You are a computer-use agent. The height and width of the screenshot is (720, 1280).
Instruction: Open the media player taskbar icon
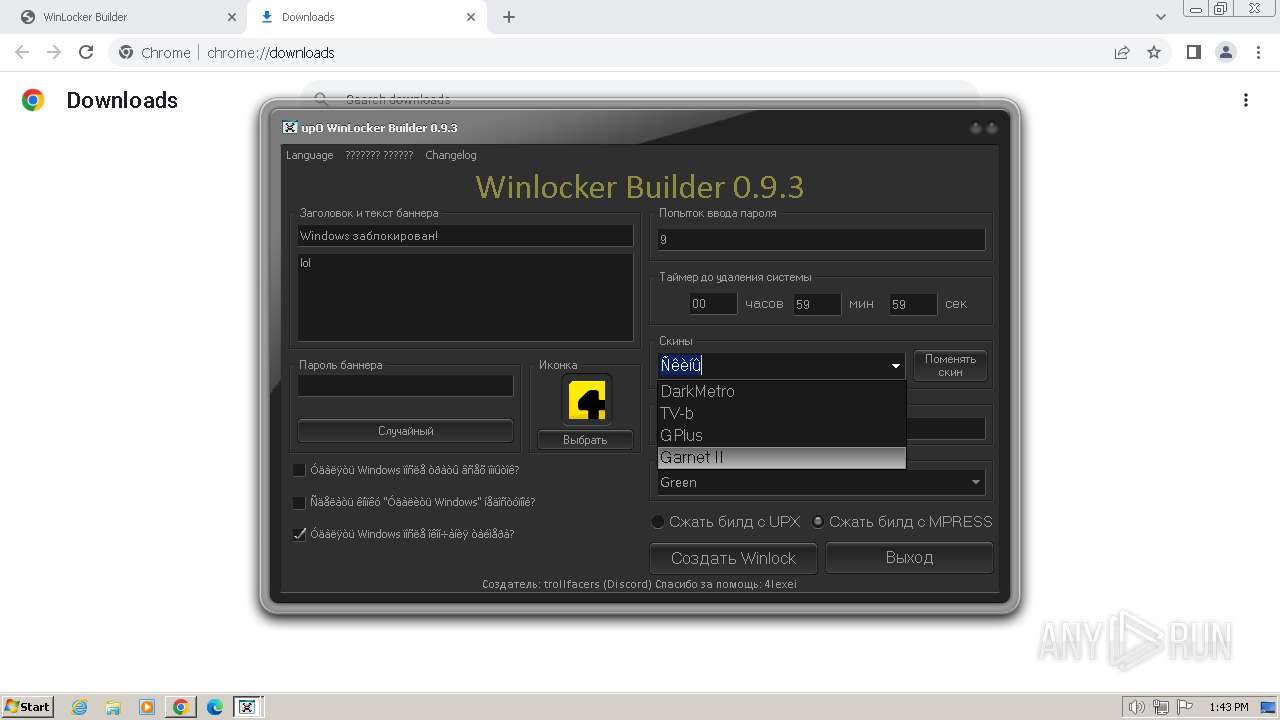click(147, 707)
